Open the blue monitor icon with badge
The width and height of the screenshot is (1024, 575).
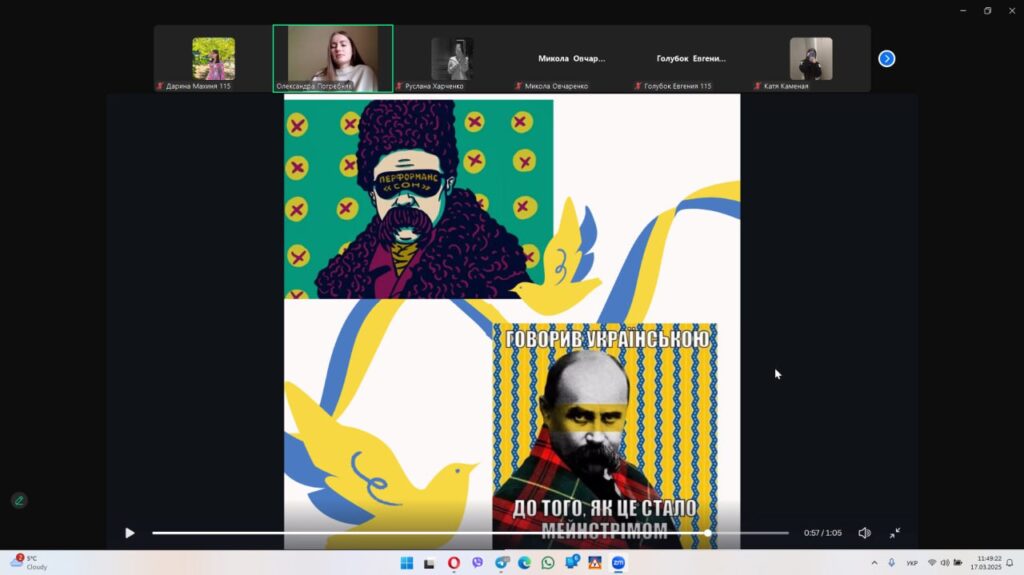[572, 563]
